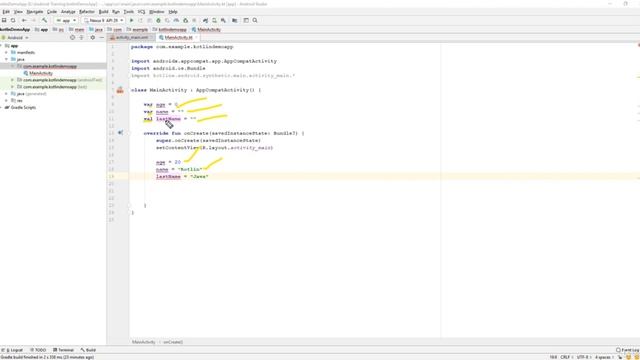Viewport: 640px width, 360px height.
Task: Click the project panel collapse-all icon
Action: [81, 37]
